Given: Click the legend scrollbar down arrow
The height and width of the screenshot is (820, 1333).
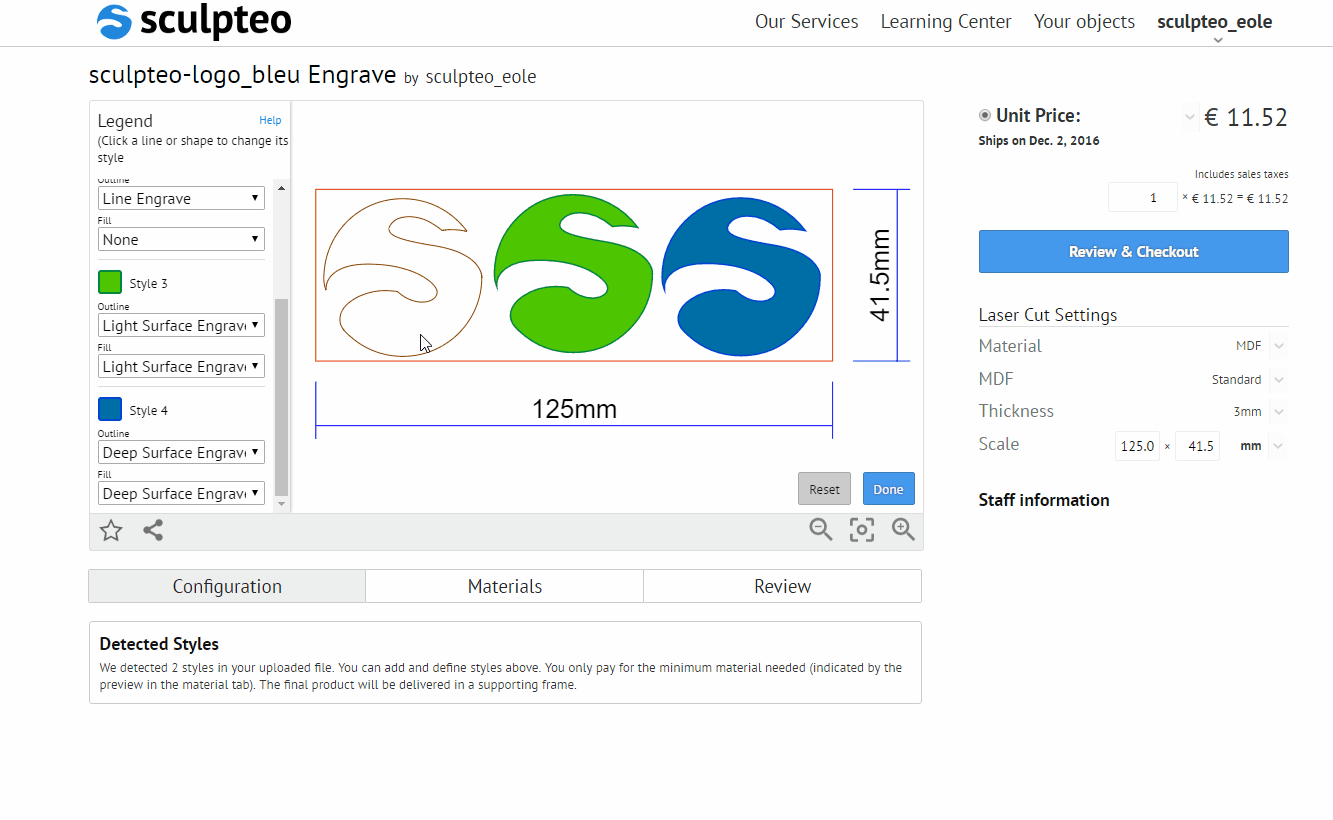Looking at the screenshot, I should tap(281, 504).
